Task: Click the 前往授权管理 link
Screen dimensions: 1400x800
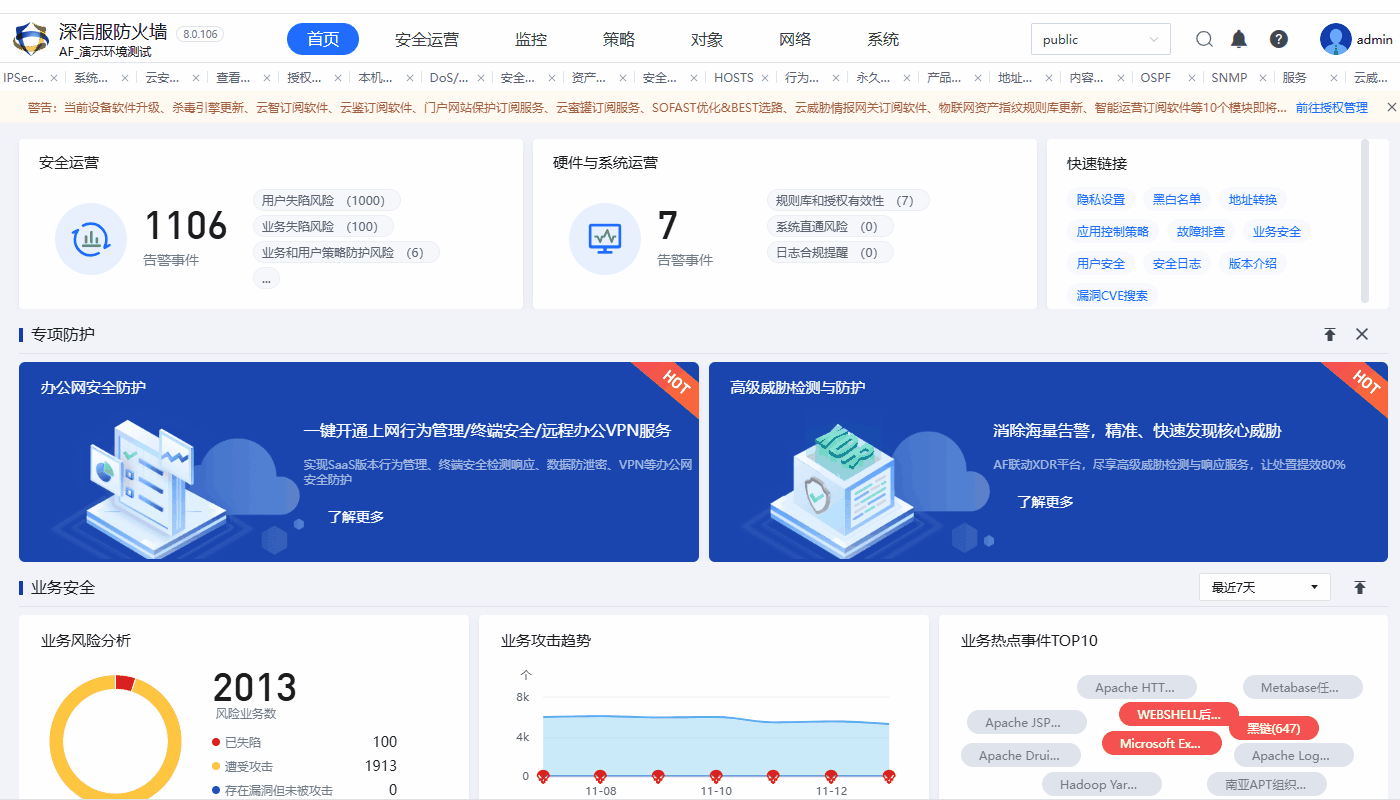Action: click(1331, 107)
